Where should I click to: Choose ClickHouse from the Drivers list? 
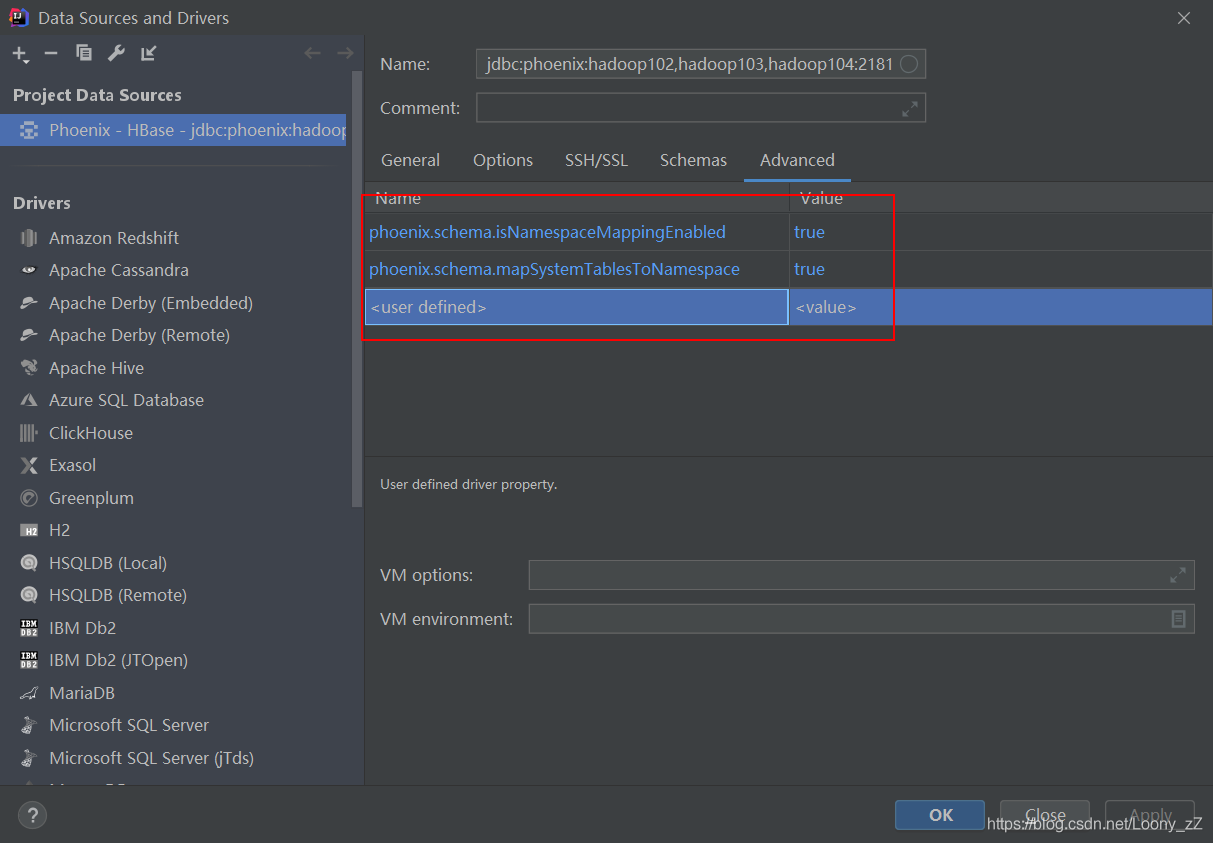pos(90,433)
